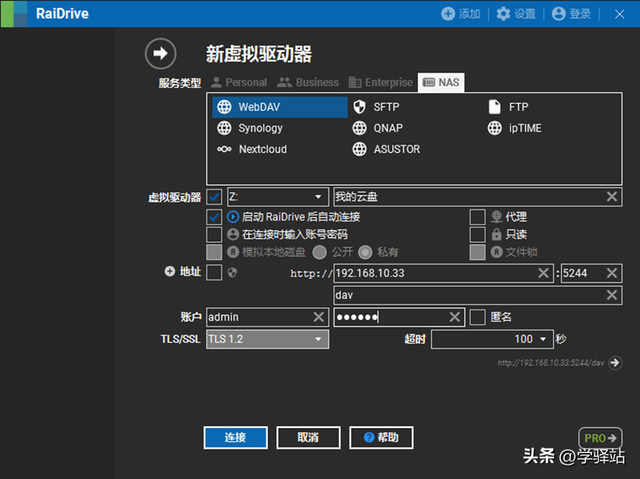Click the proxy globe icon beside 代理
Image resolution: width=640 pixels, height=479 pixels.
[496, 217]
